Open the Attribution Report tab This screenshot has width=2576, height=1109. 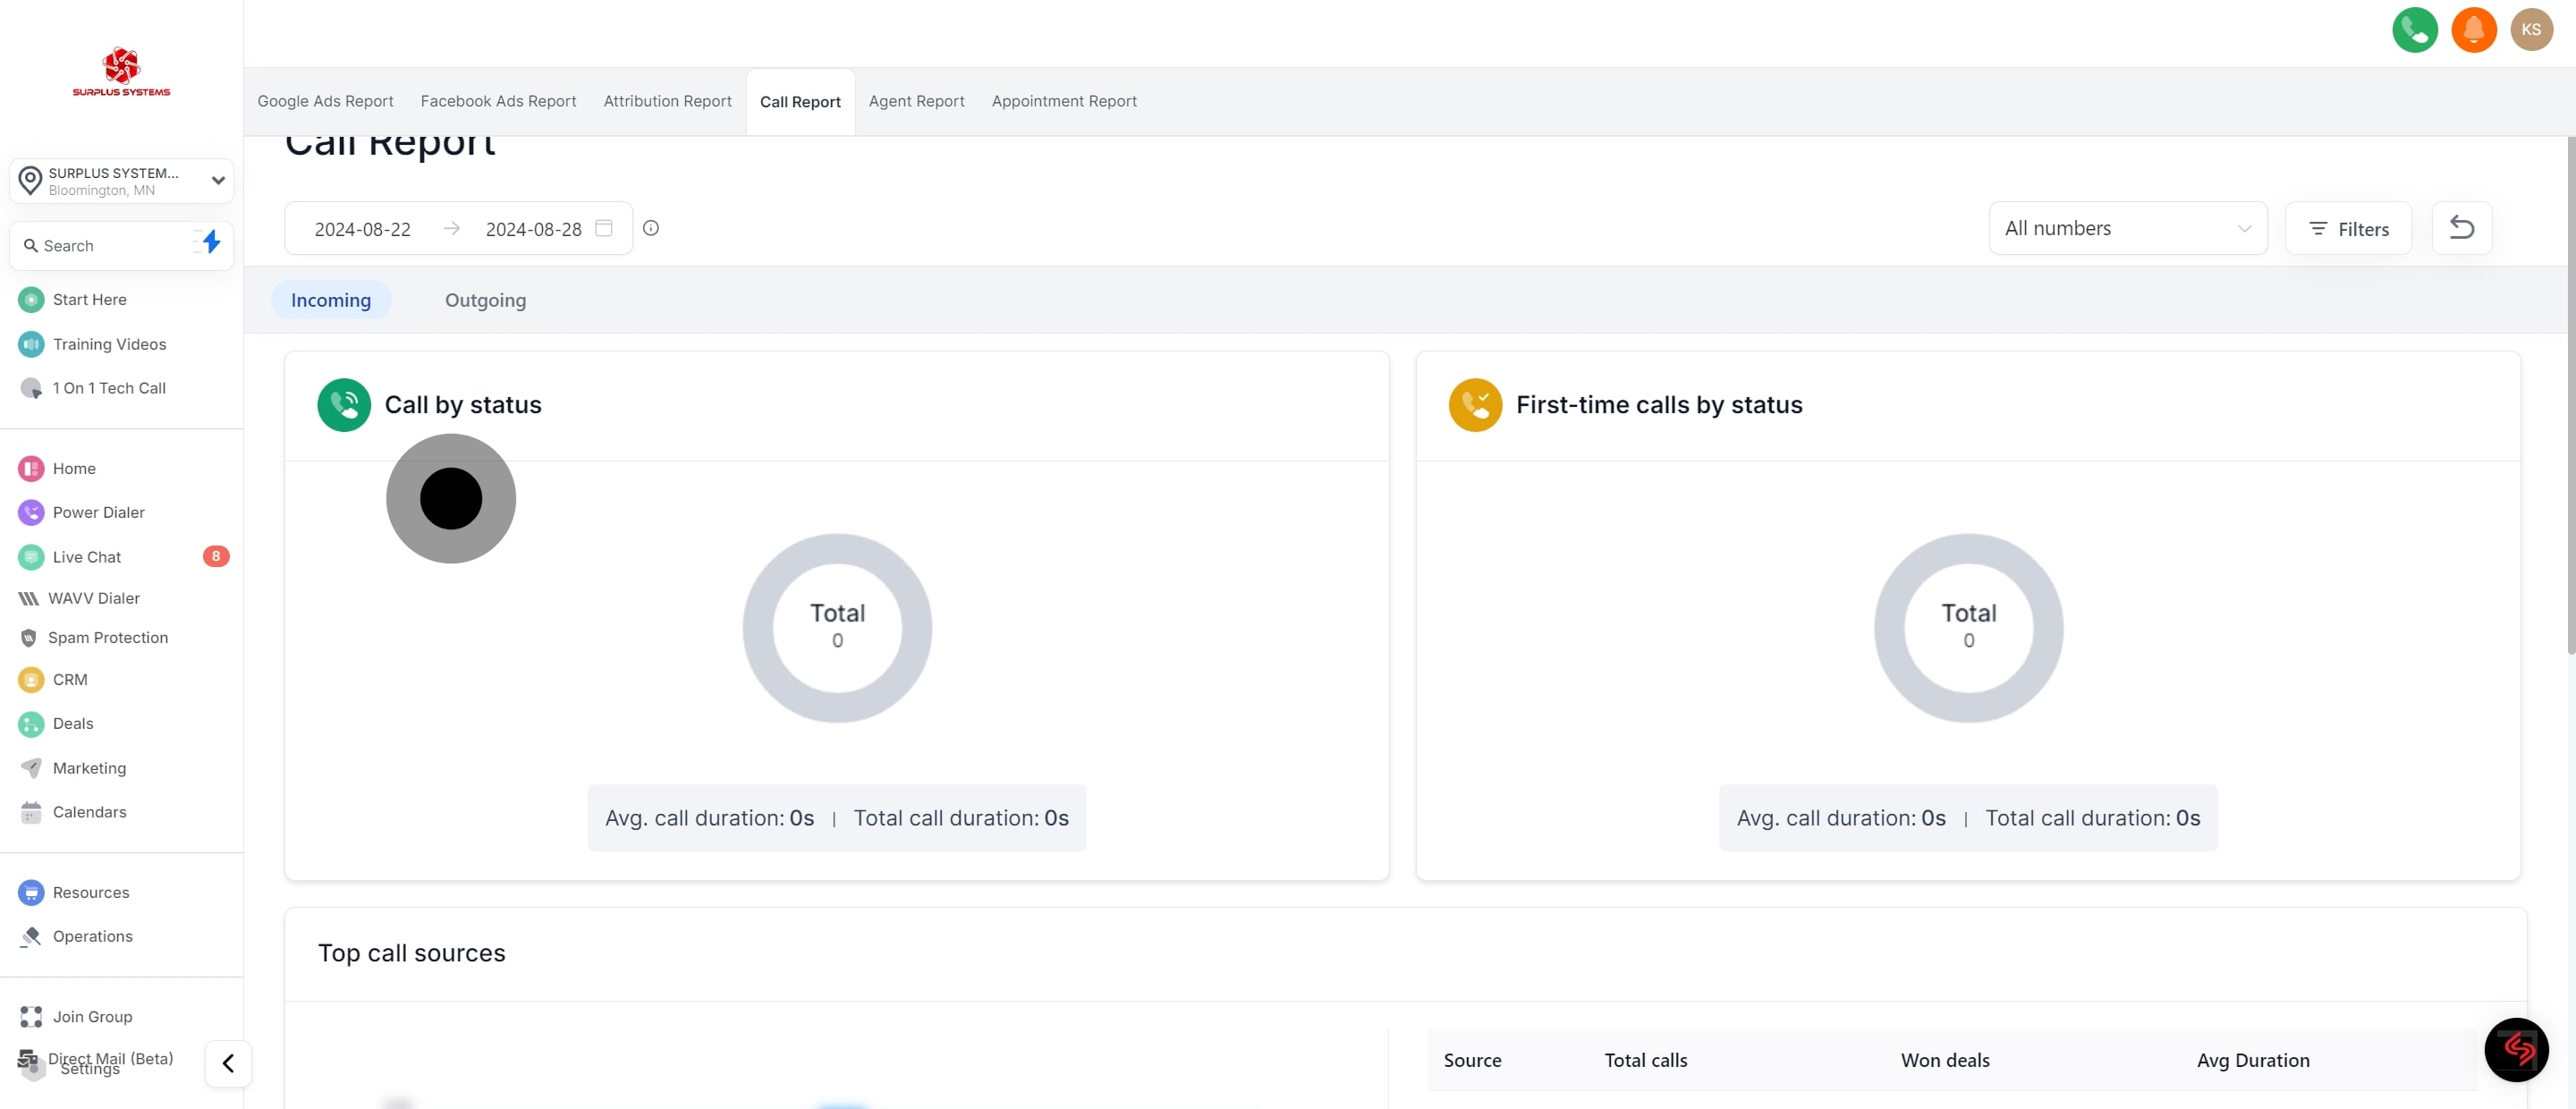tap(667, 101)
